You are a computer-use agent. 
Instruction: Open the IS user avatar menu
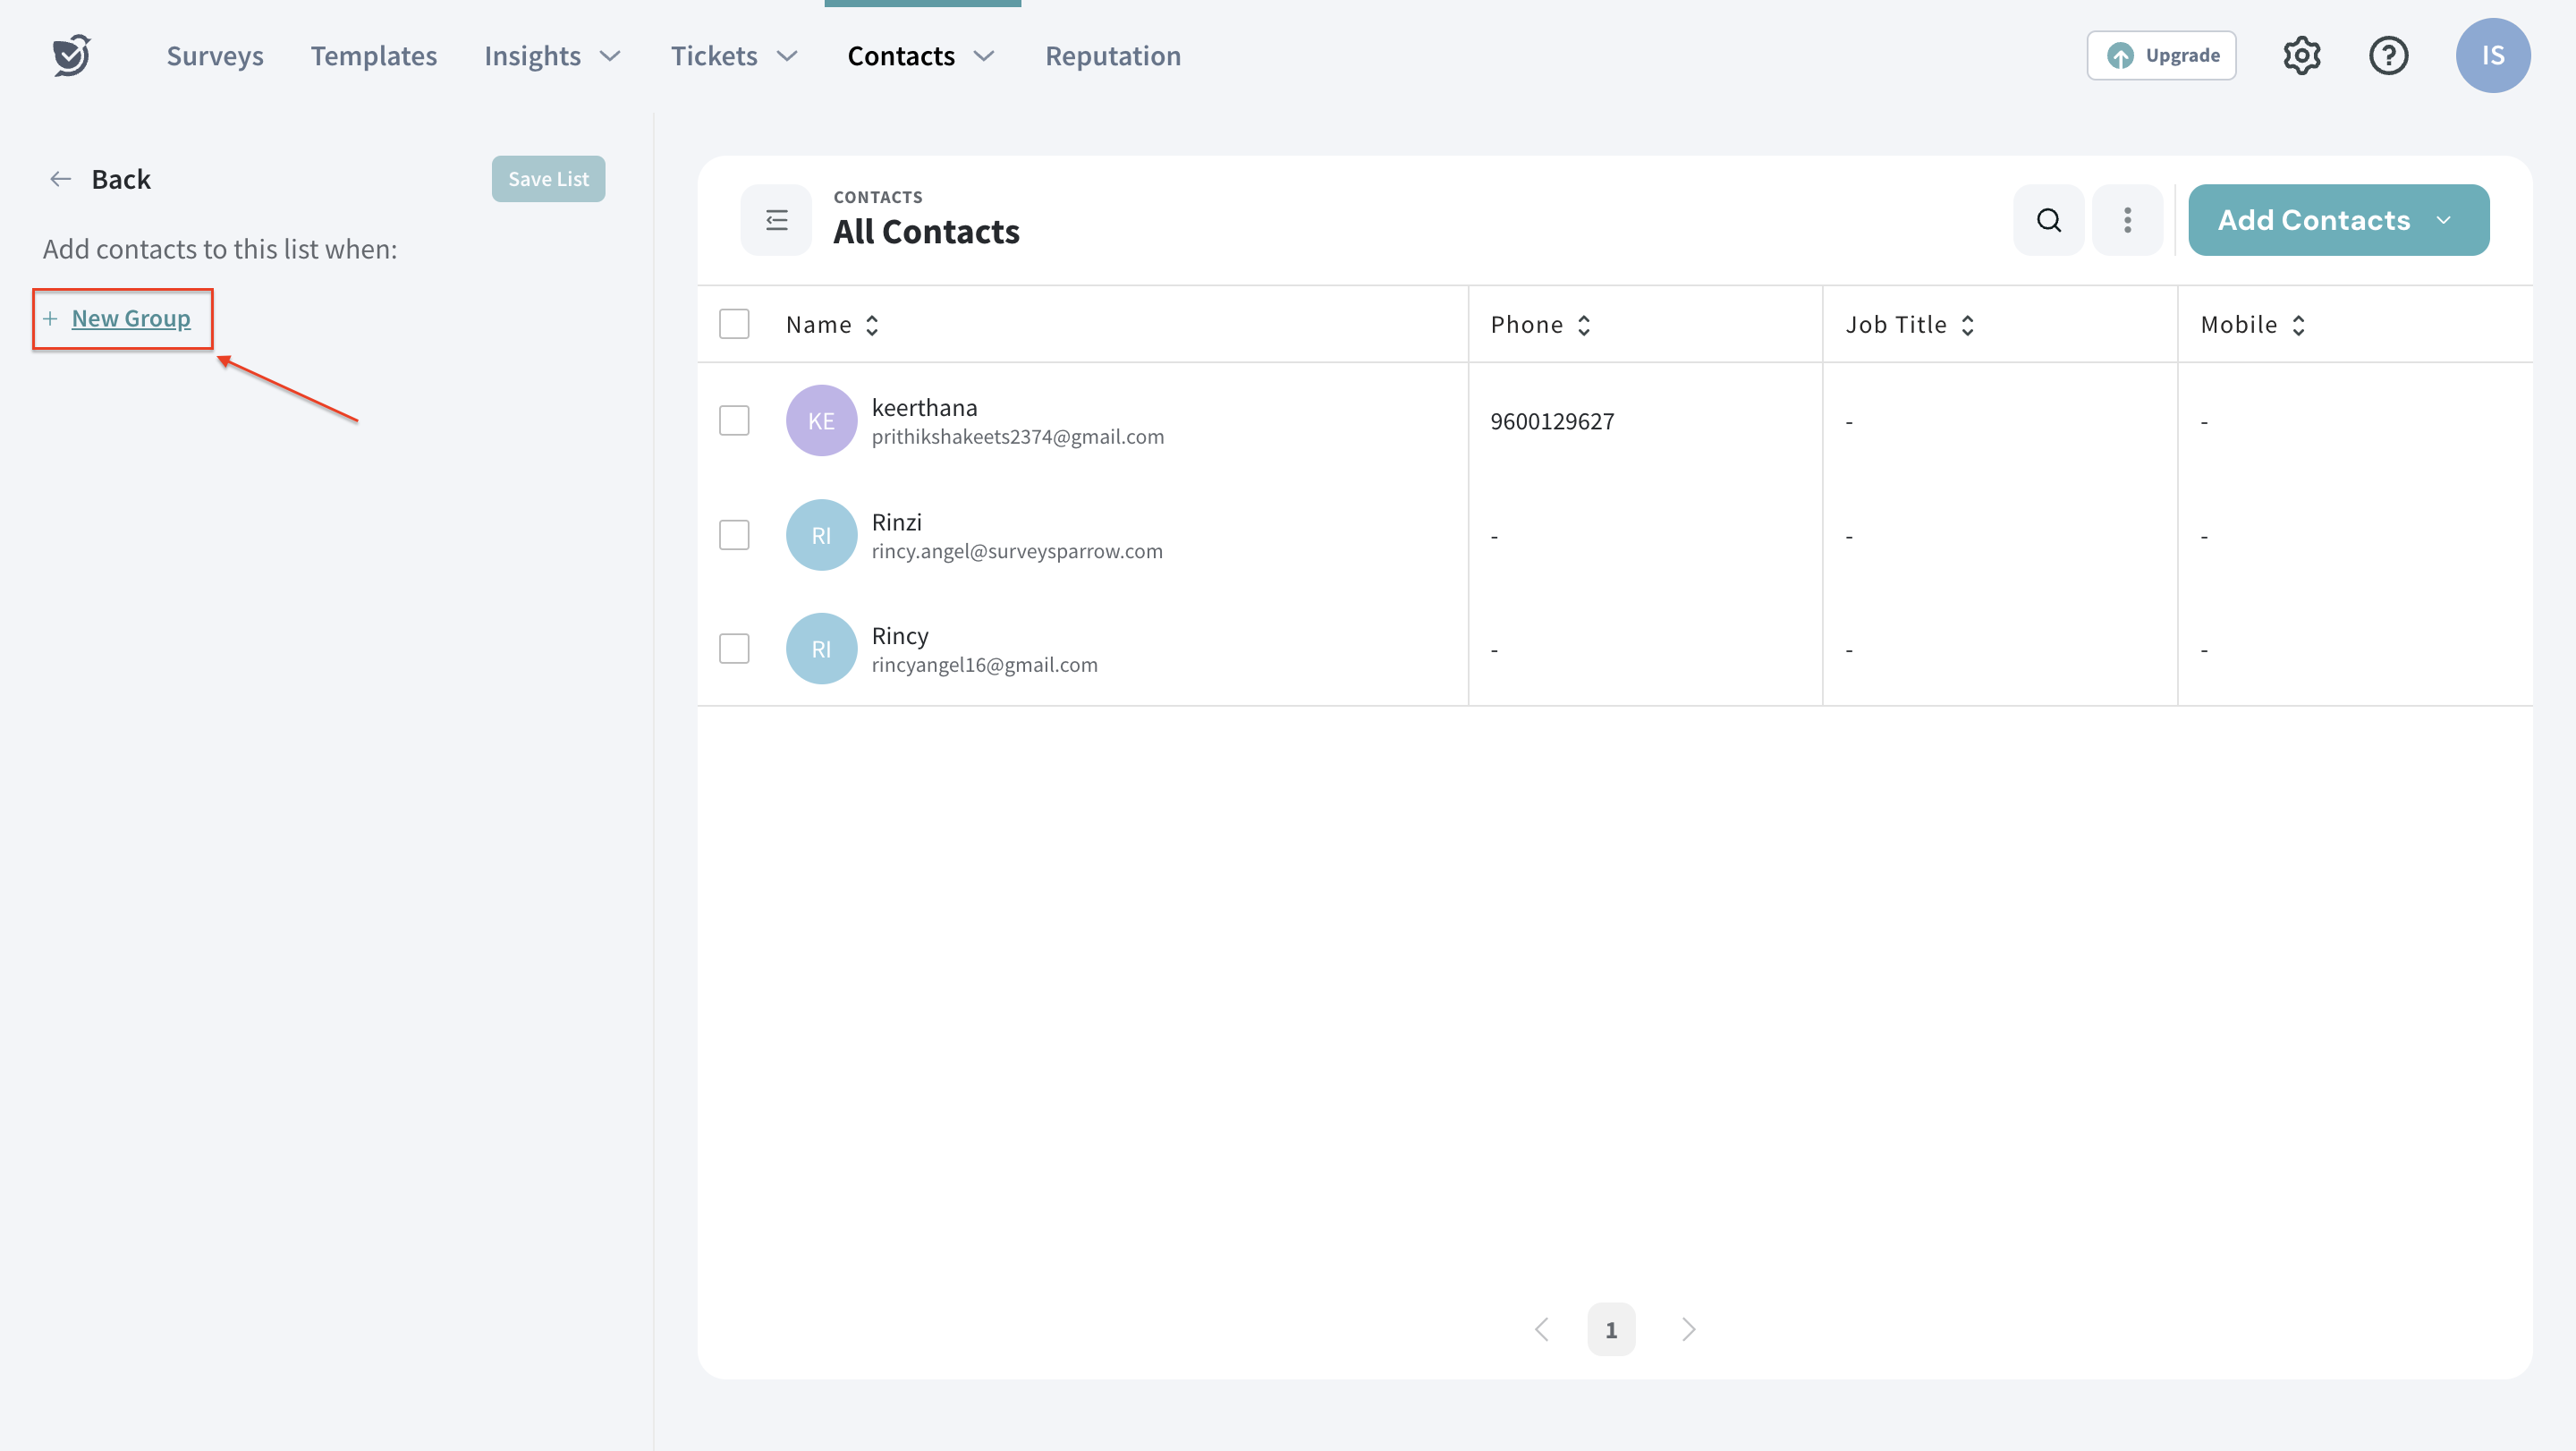pos(2492,55)
